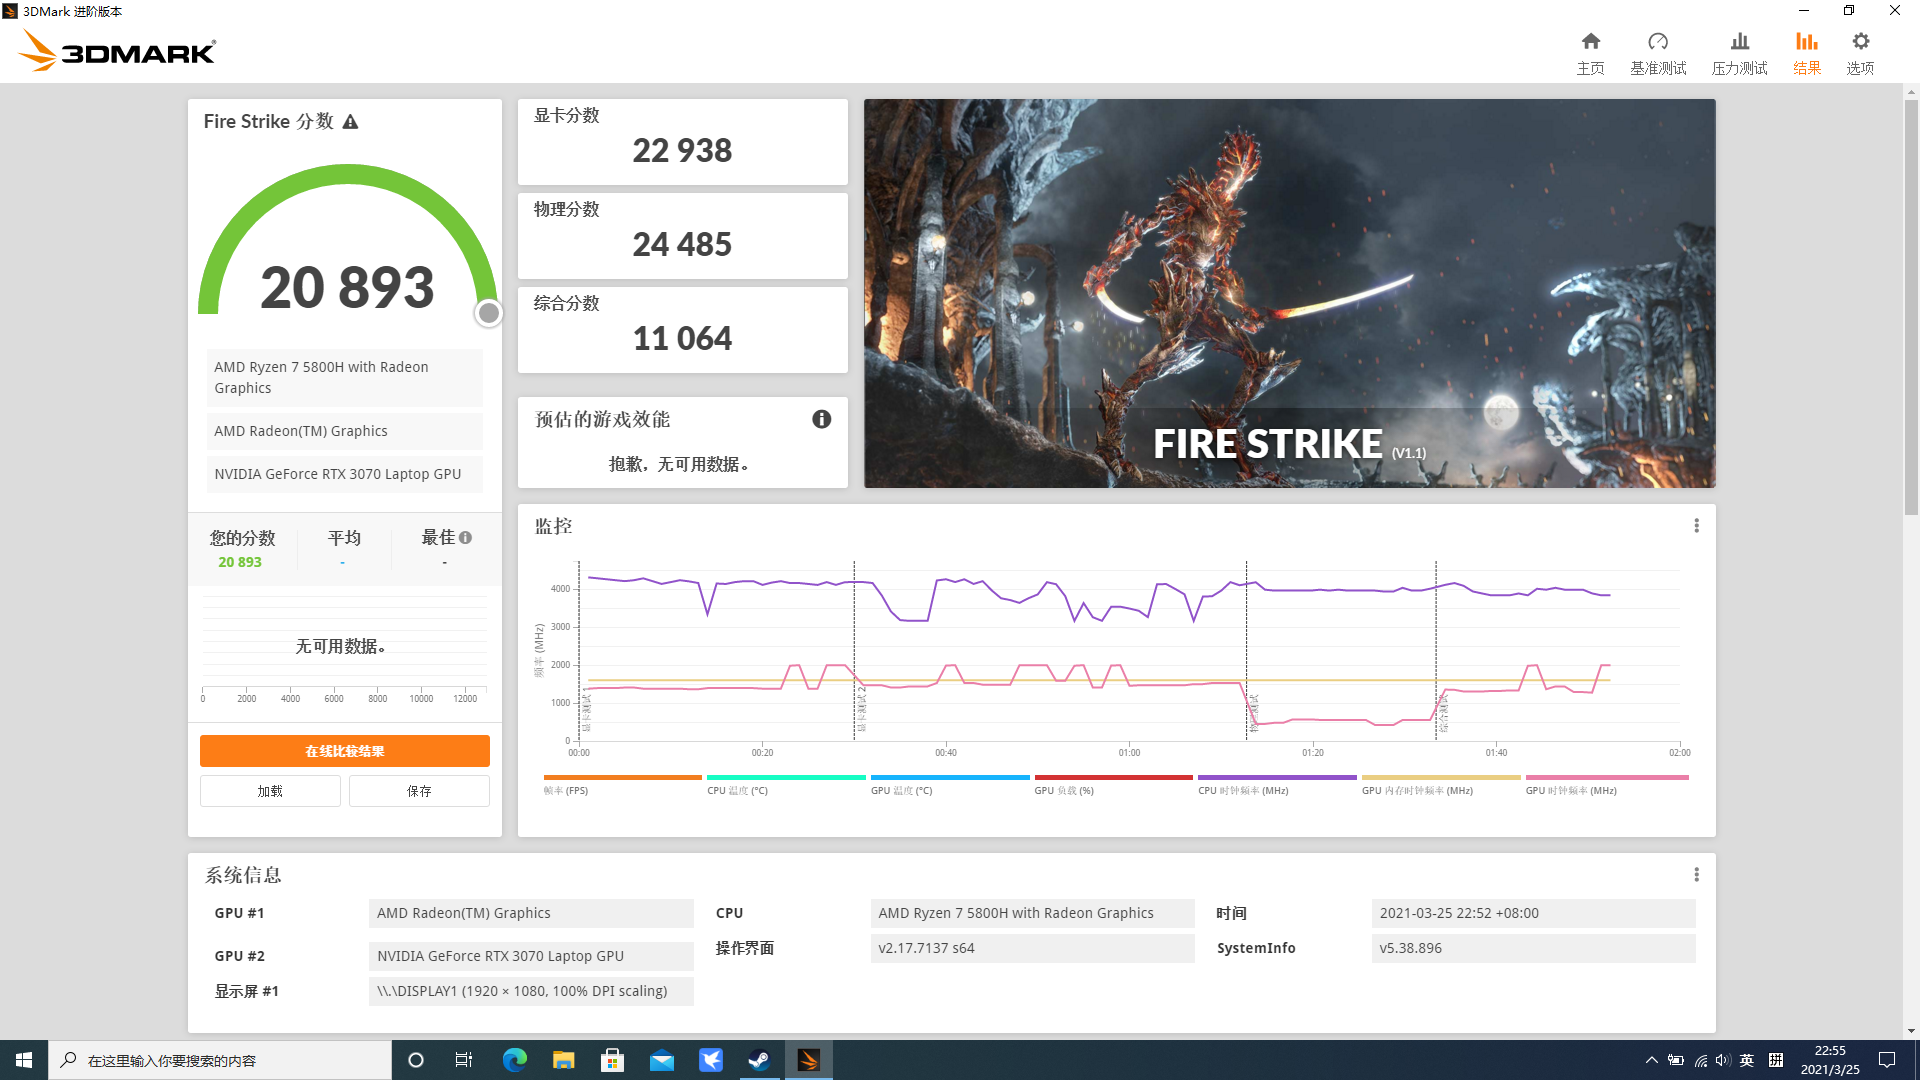Image resolution: width=1920 pixels, height=1080 pixels.
Task: Click the Fire Strike preview image
Action: (1289, 293)
